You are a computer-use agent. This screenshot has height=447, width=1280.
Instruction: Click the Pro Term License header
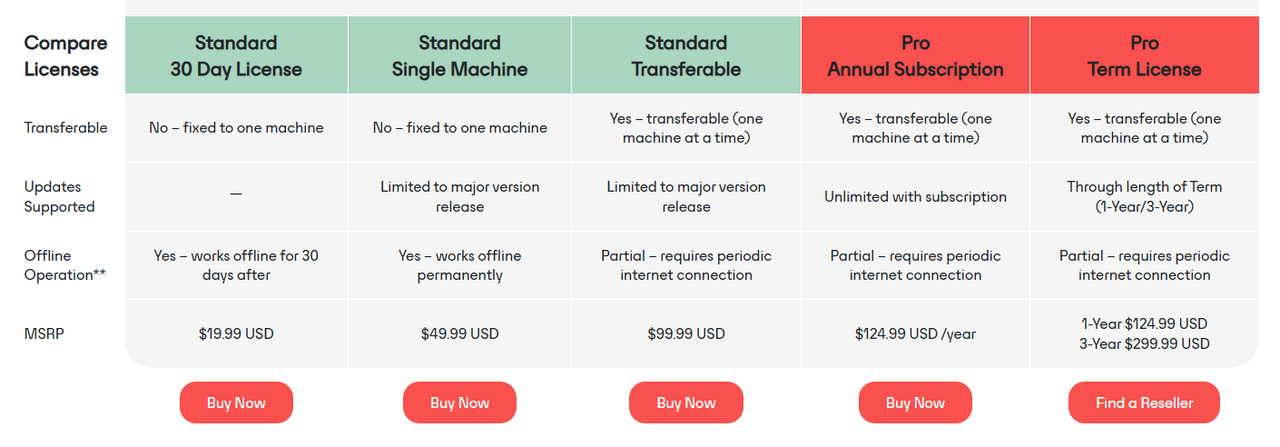1144,56
